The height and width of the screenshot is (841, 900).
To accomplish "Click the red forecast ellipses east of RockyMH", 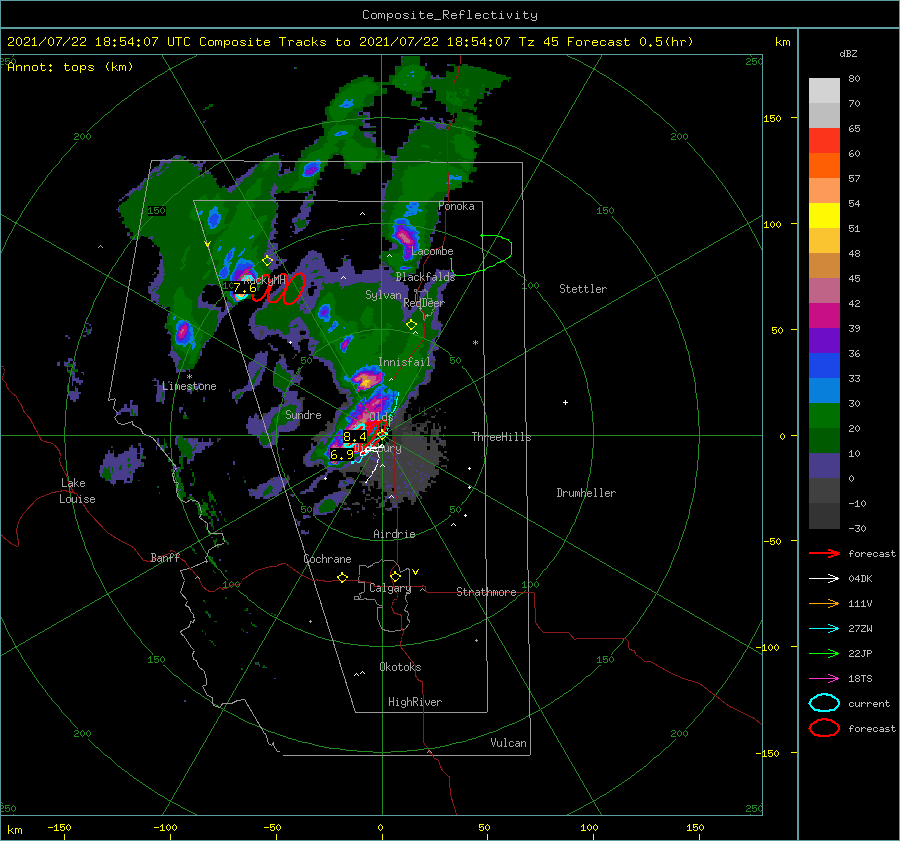I will coord(280,288).
